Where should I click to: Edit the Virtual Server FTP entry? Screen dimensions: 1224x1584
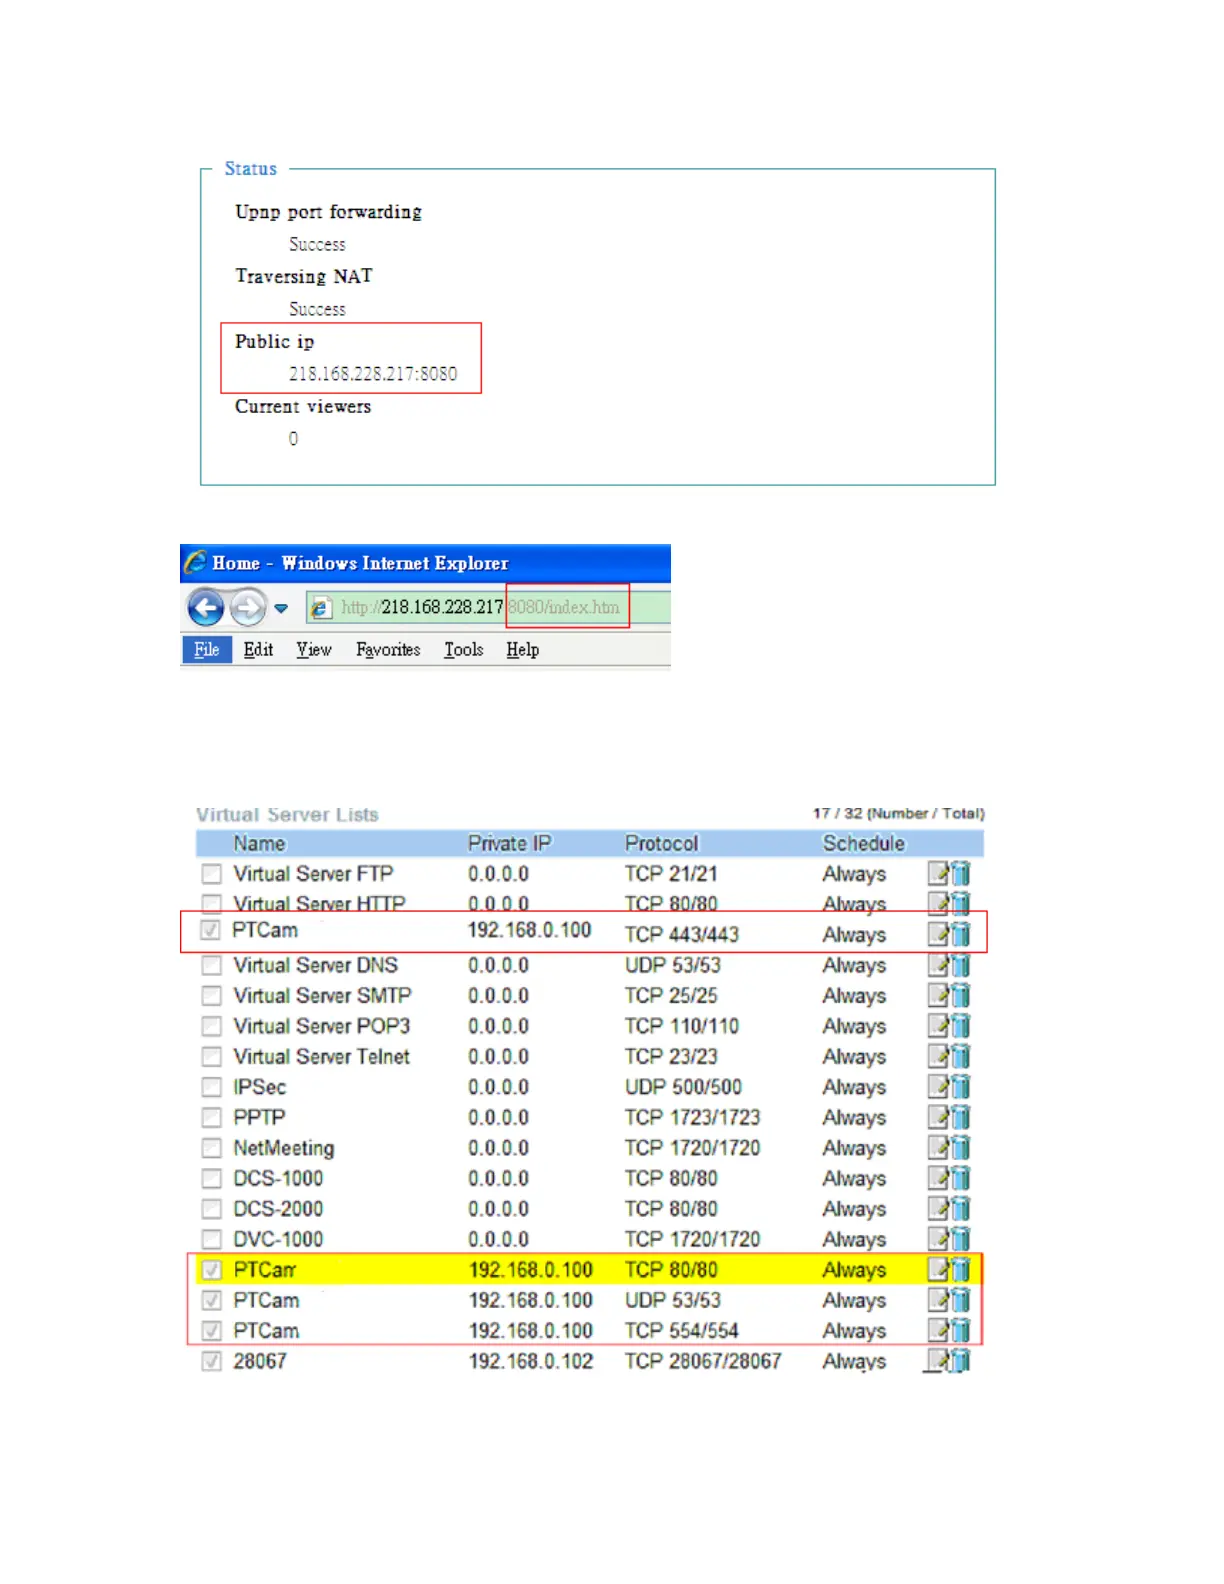tap(938, 873)
